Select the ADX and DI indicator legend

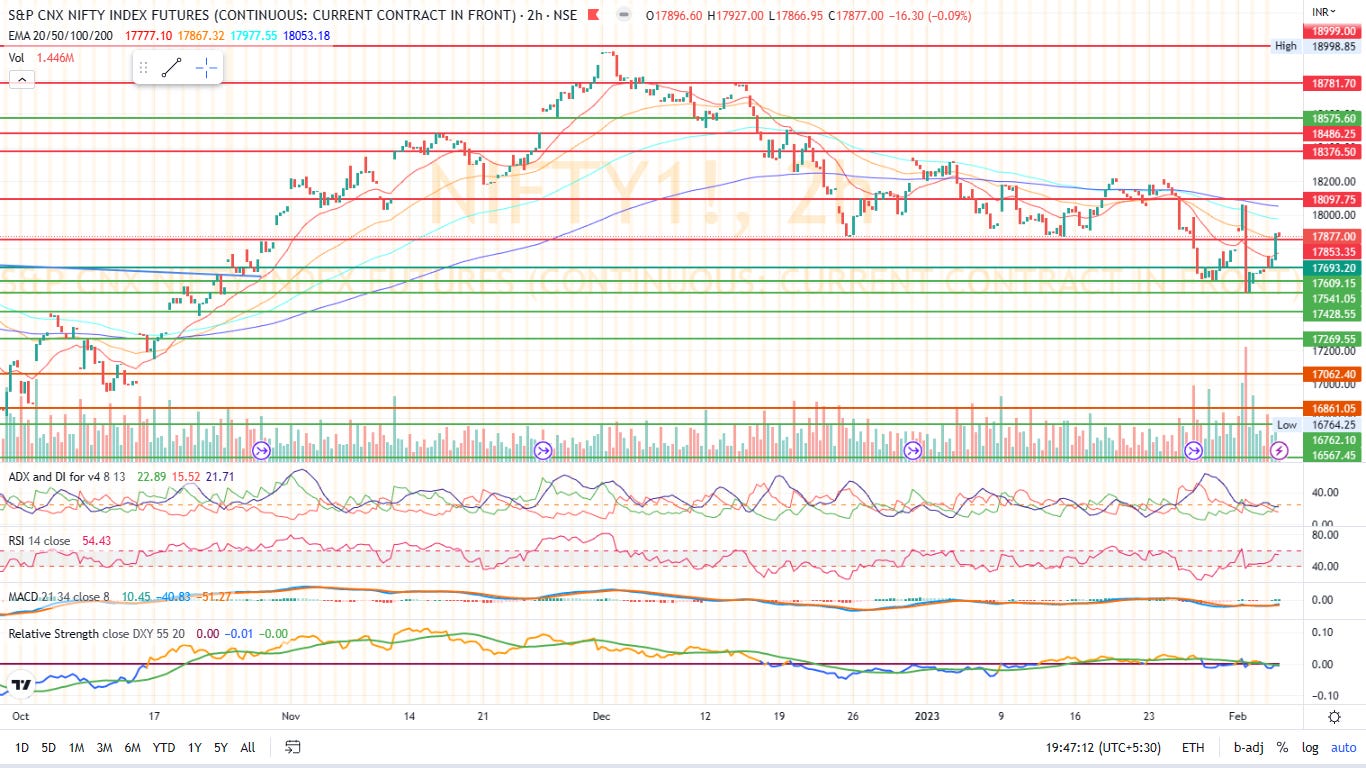tap(66, 476)
